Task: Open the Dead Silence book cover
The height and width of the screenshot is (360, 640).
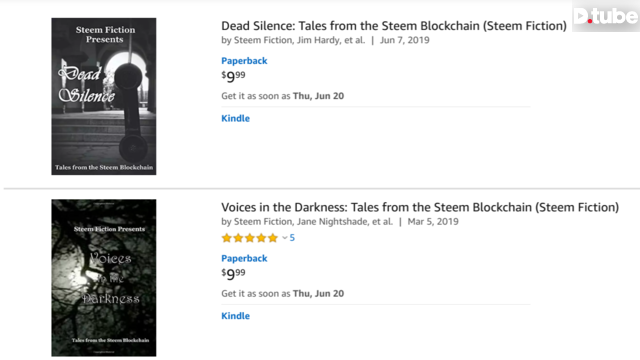Action: [104, 96]
